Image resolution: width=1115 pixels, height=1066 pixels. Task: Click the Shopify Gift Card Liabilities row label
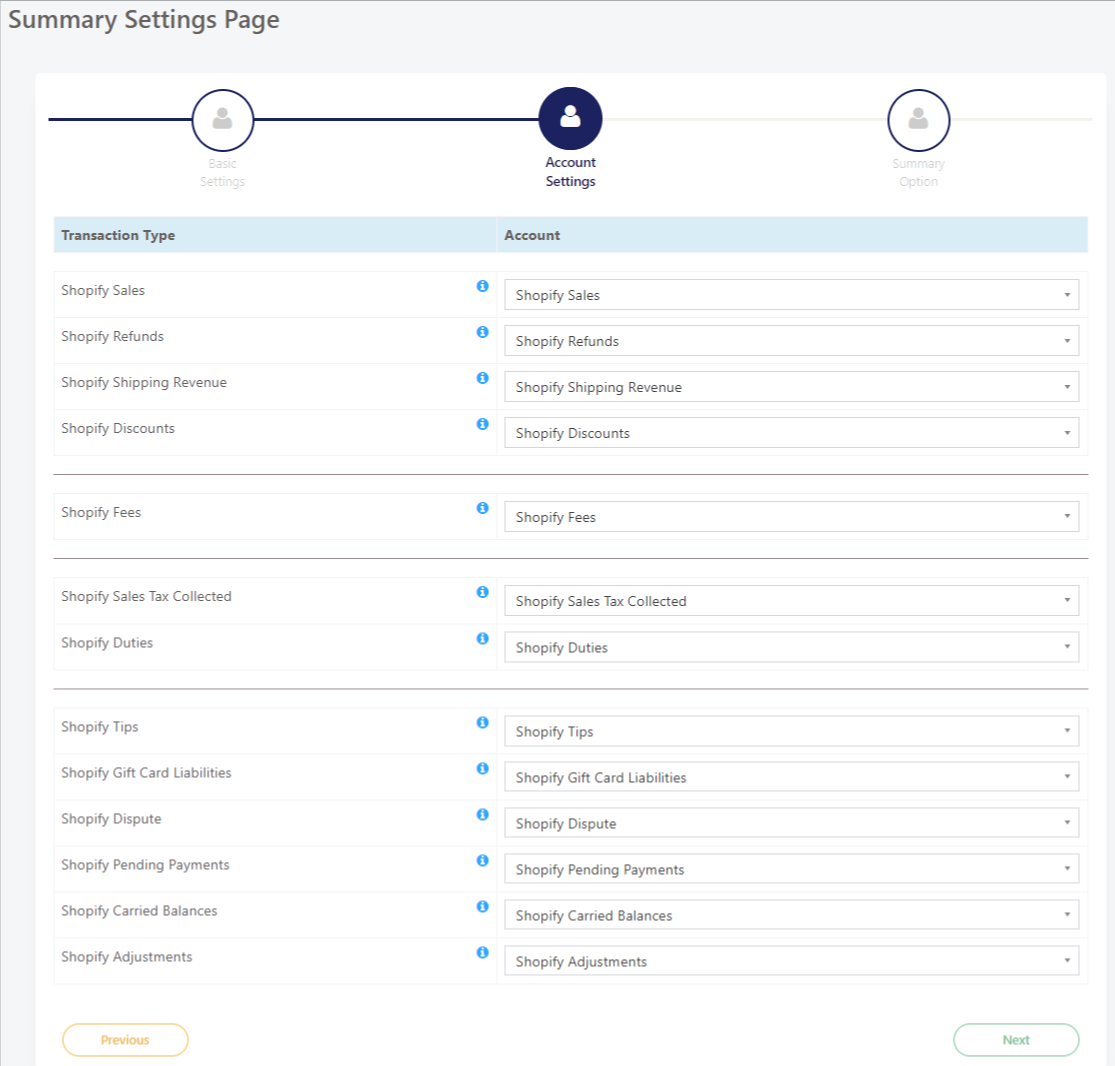tap(146, 773)
